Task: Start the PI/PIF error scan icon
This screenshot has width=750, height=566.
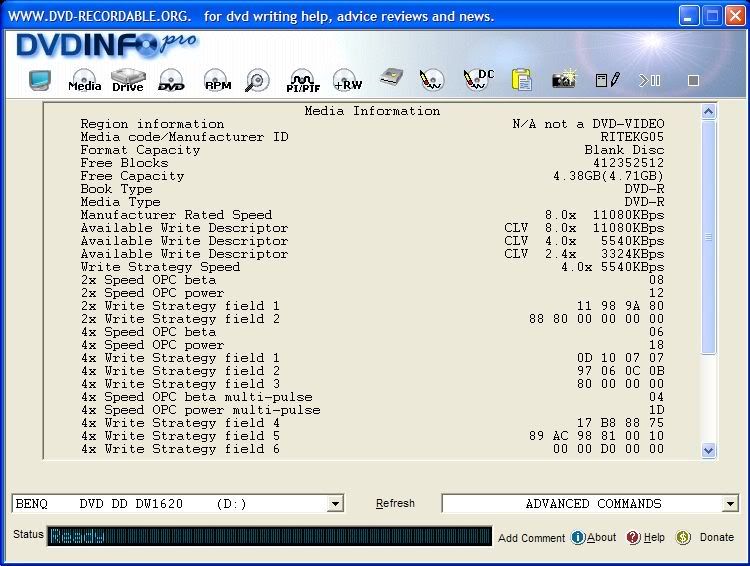Action: [303, 80]
